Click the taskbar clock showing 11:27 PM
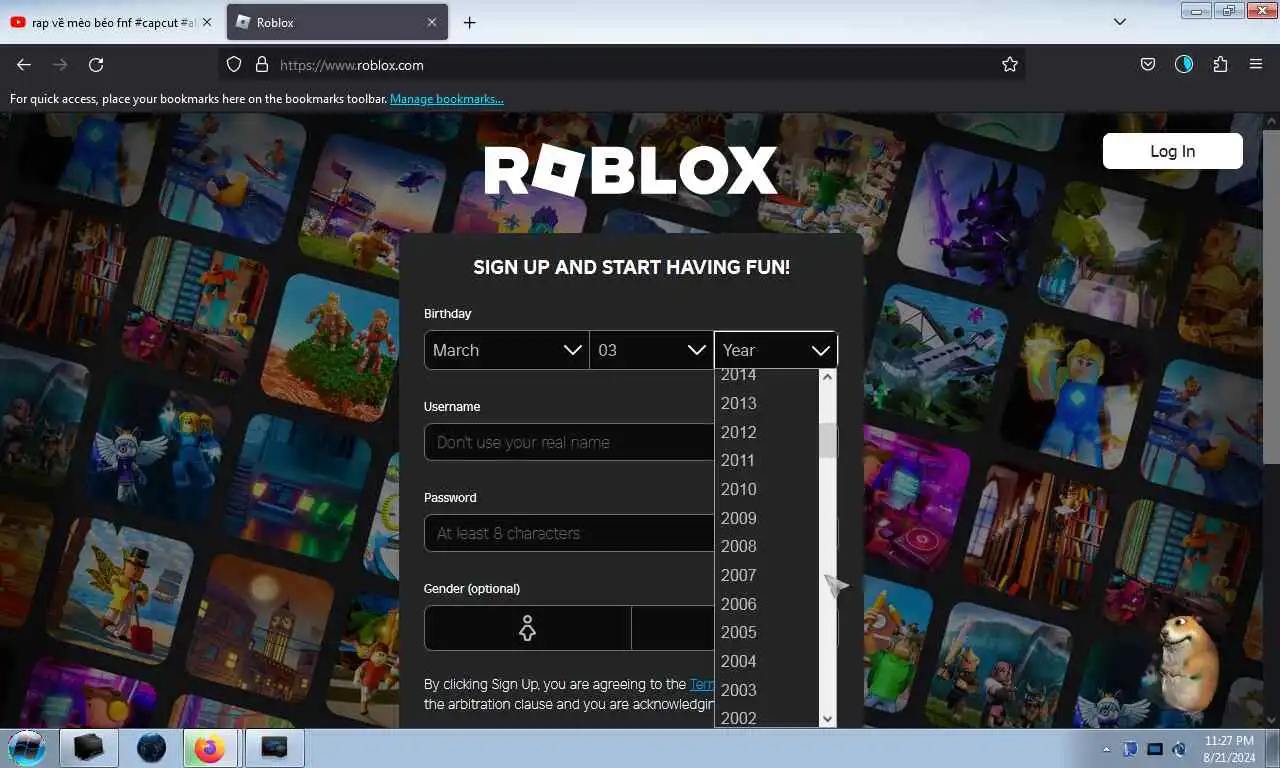1280x768 pixels. (1229, 749)
